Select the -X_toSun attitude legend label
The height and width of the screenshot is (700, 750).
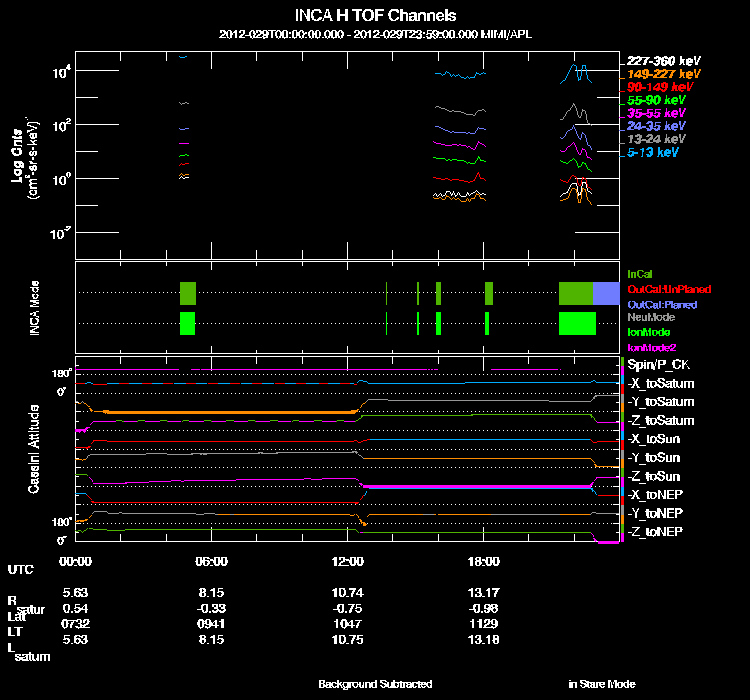[x=656, y=439]
